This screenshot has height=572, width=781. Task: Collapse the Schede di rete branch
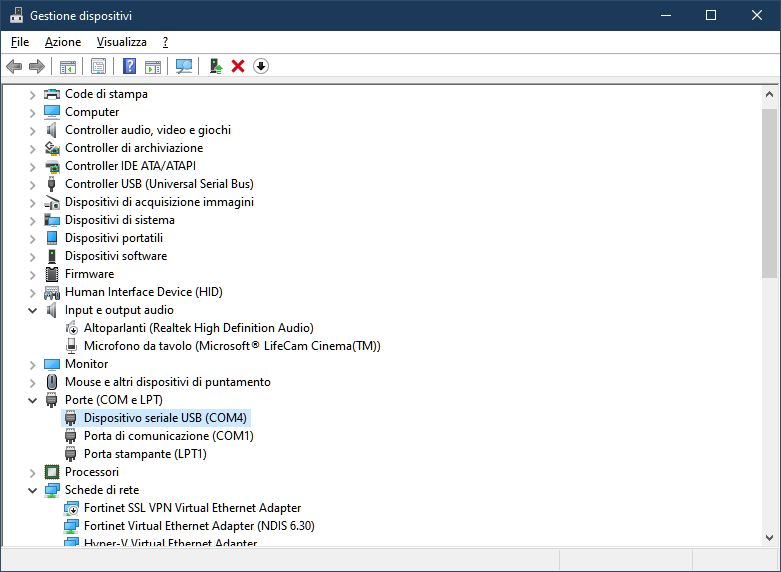(32, 490)
